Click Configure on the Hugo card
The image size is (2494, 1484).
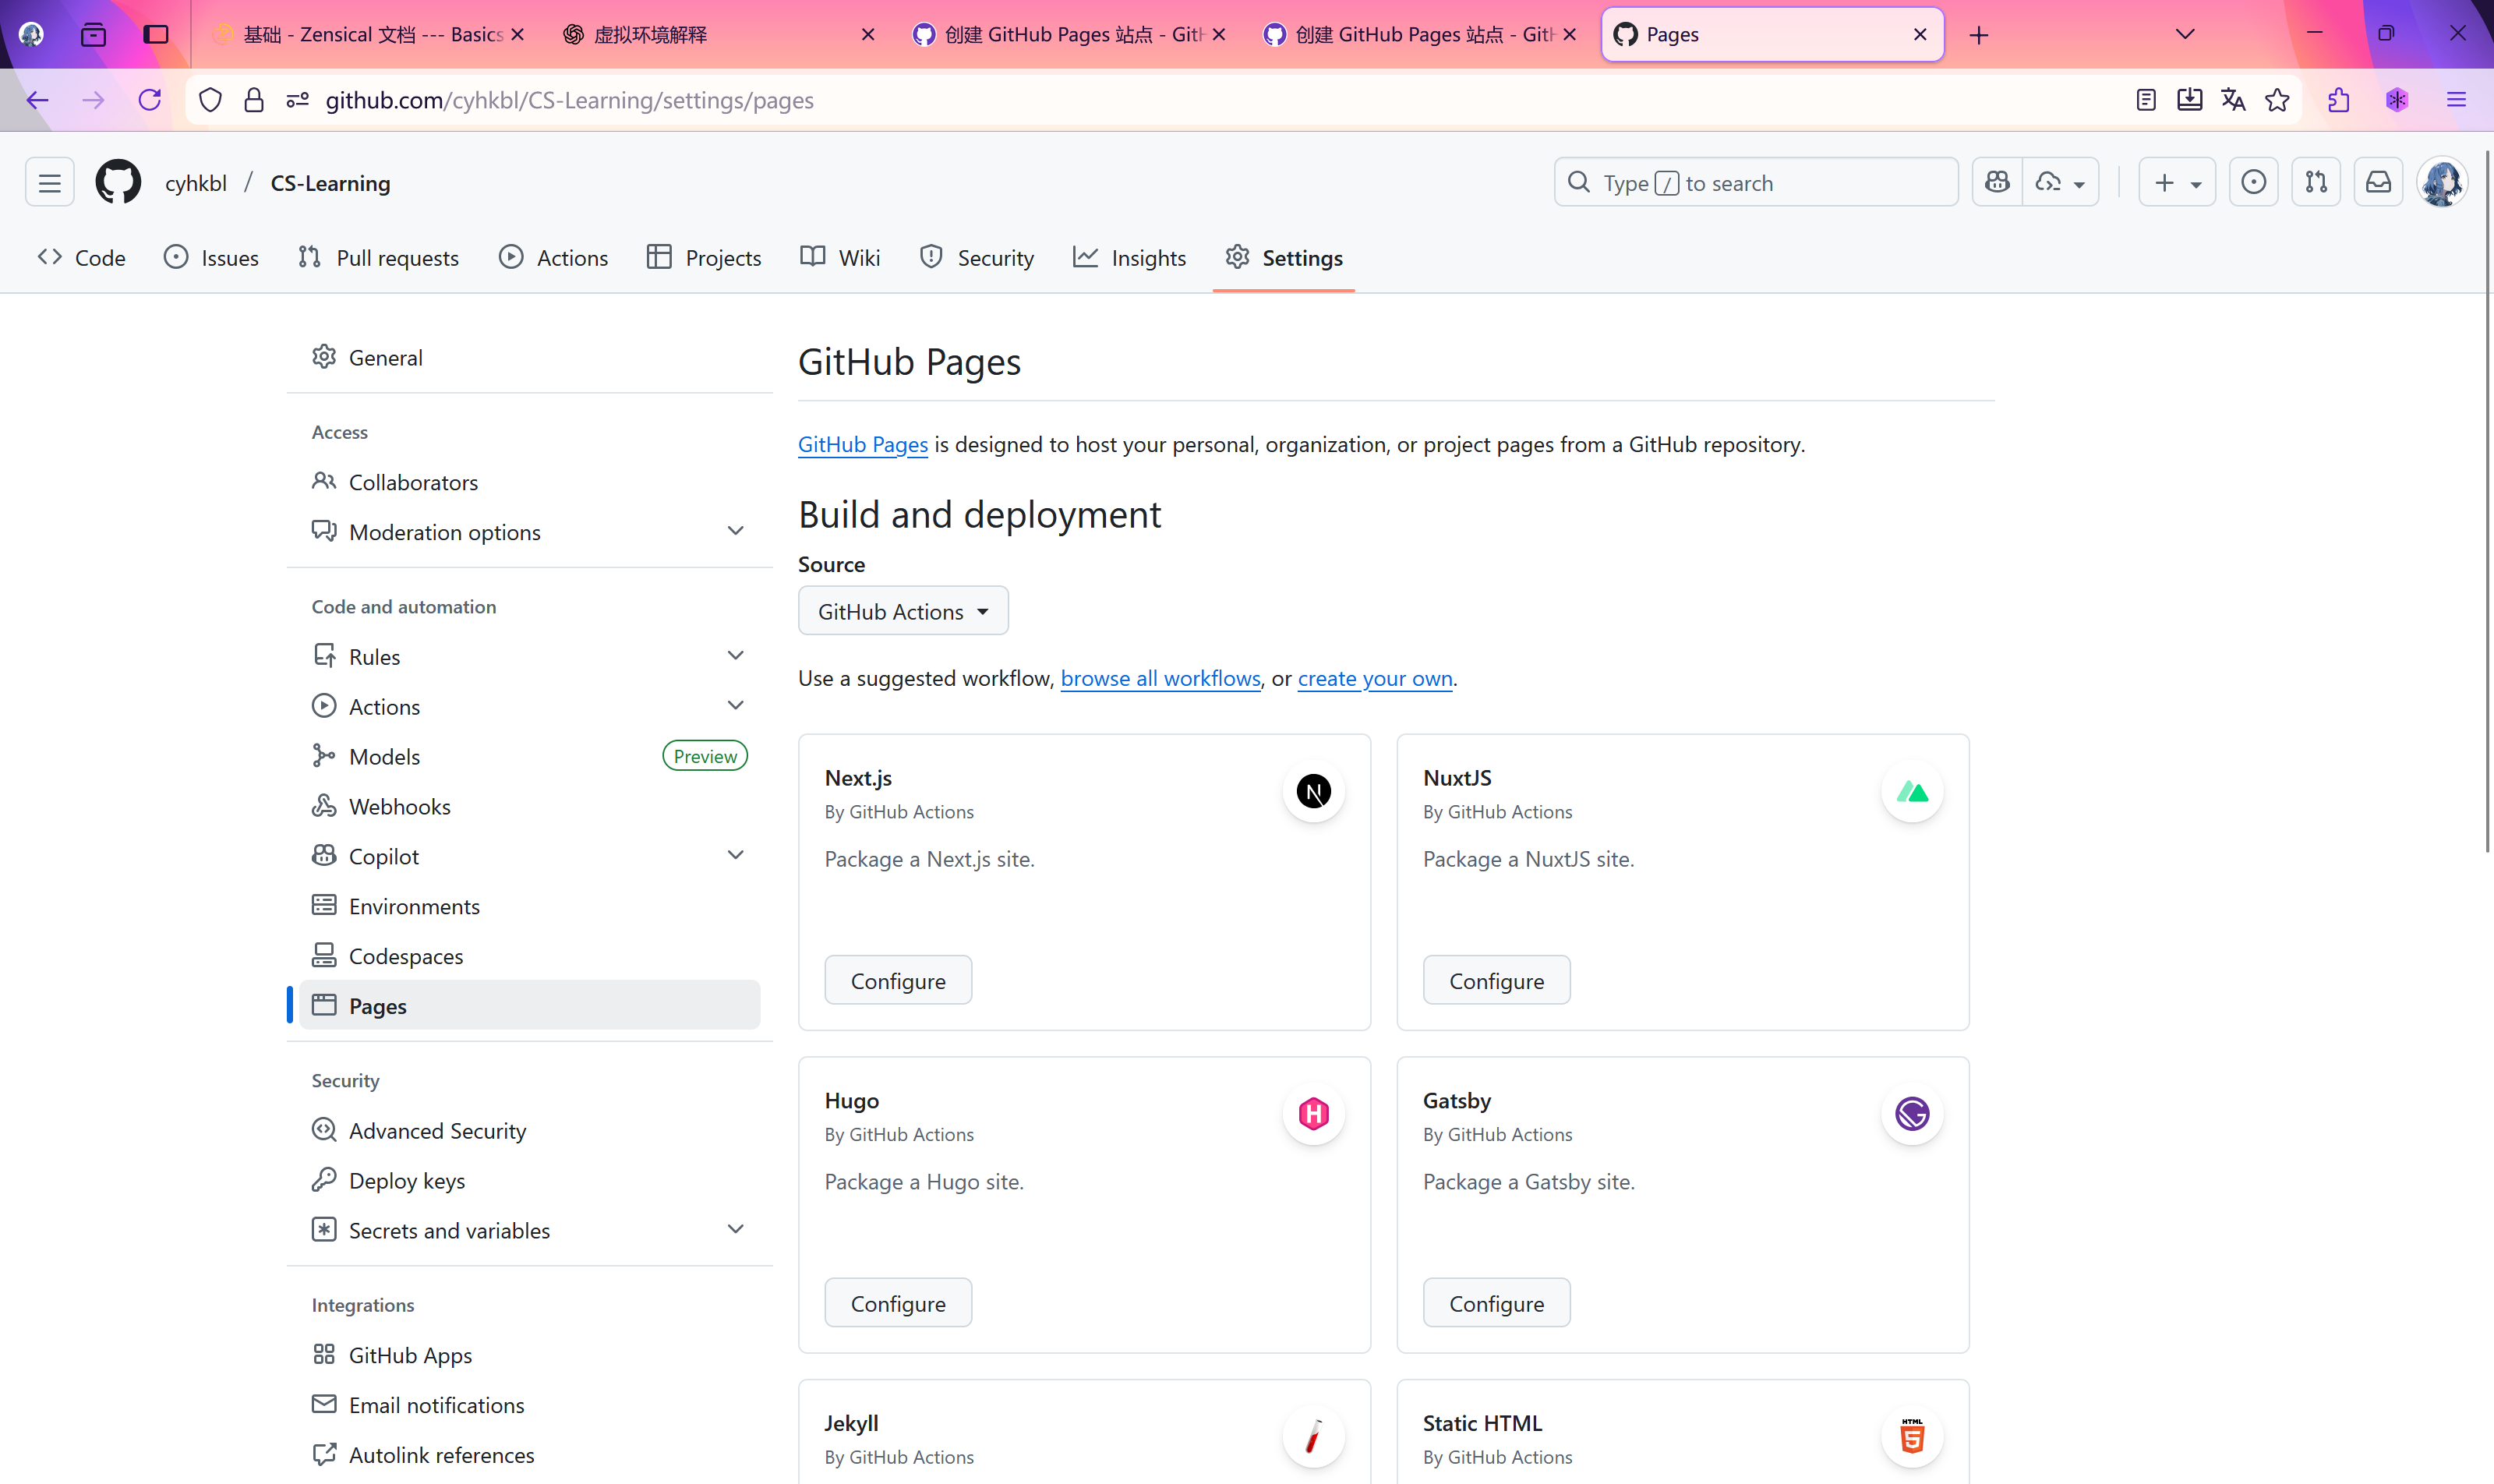tap(897, 1302)
